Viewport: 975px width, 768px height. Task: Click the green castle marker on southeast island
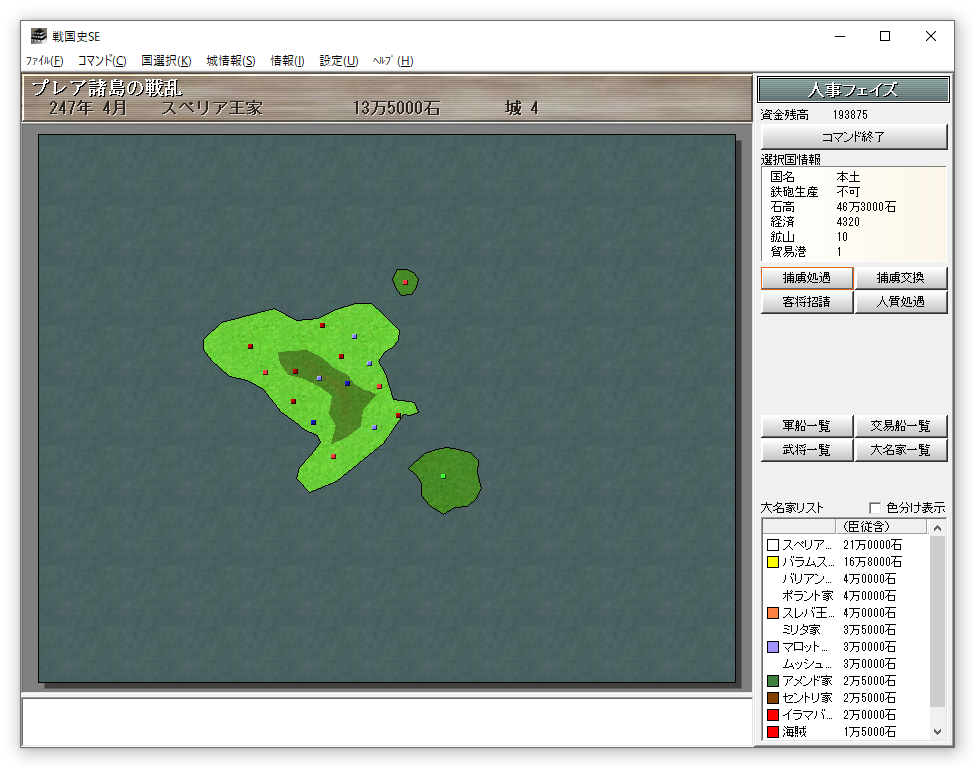click(443, 476)
